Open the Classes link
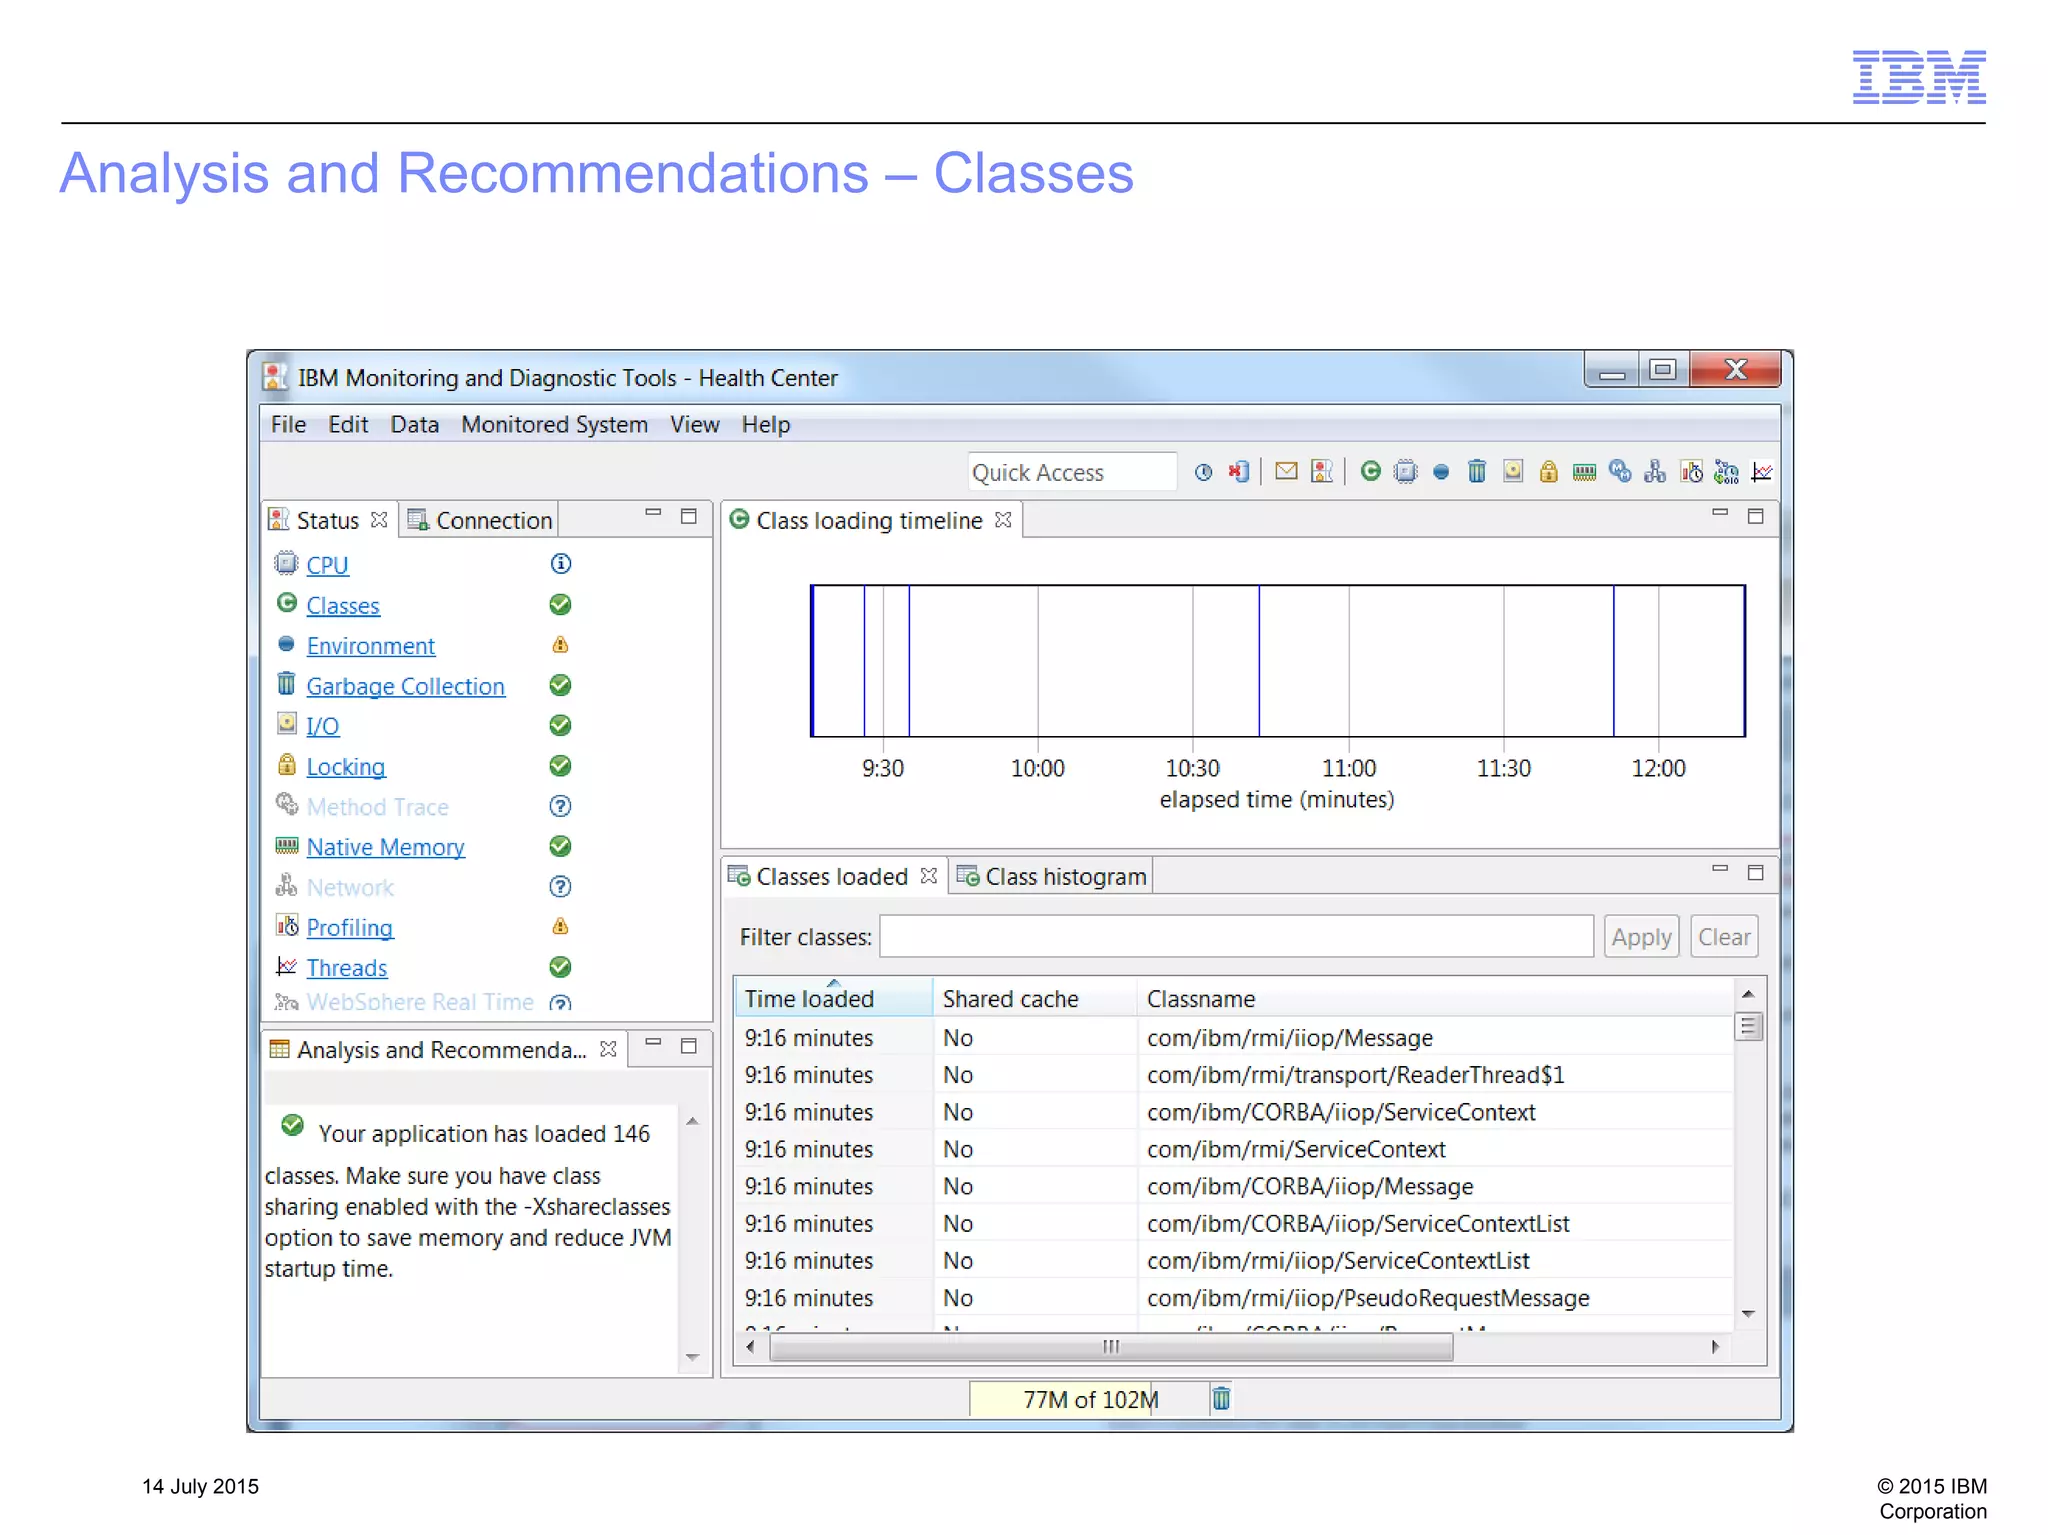This screenshot has width=2048, height=1535. [x=343, y=606]
